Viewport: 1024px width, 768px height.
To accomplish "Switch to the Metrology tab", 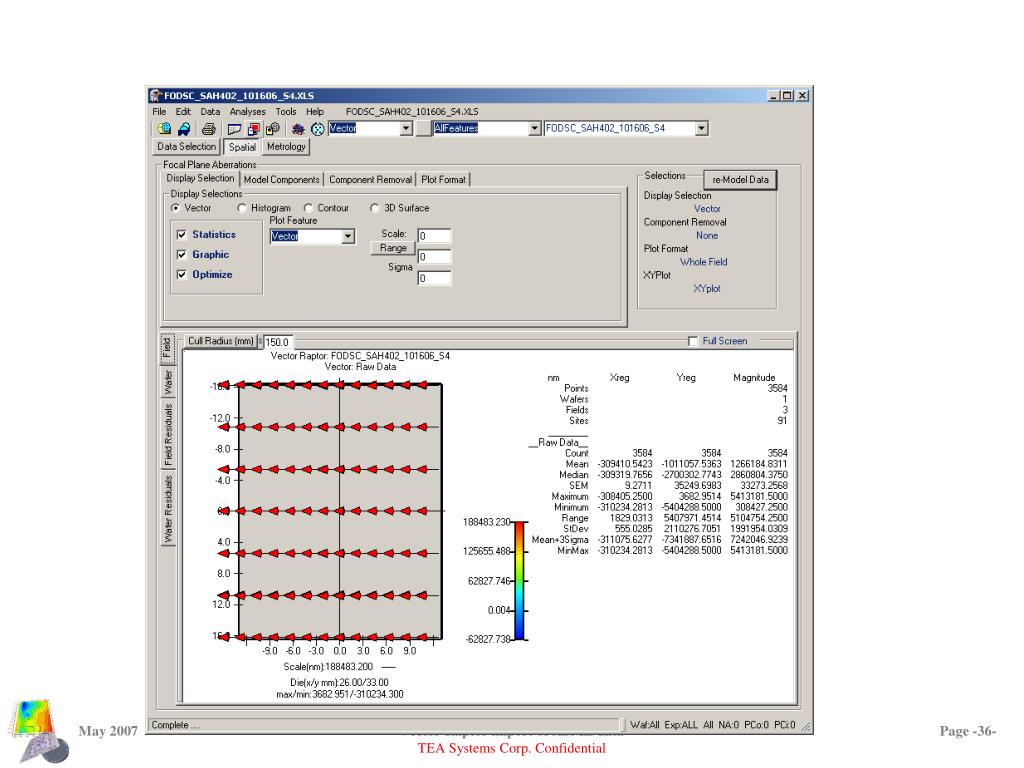I will (286, 147).
